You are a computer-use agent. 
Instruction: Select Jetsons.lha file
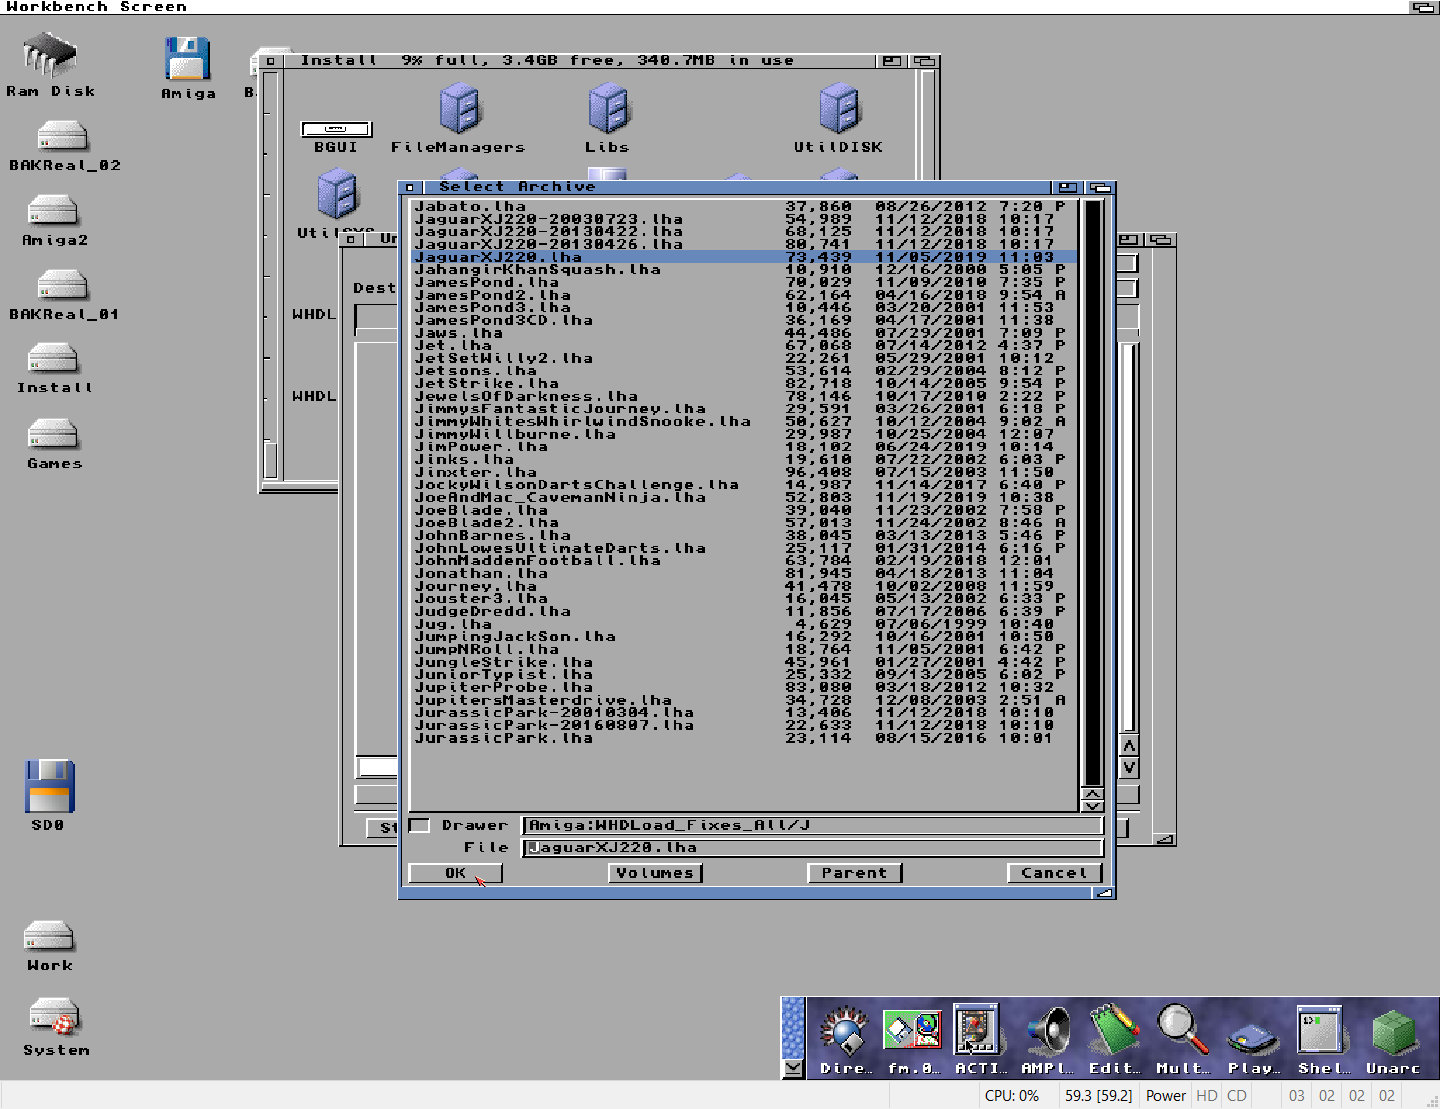pyautogui.click(x=744, y=370)
